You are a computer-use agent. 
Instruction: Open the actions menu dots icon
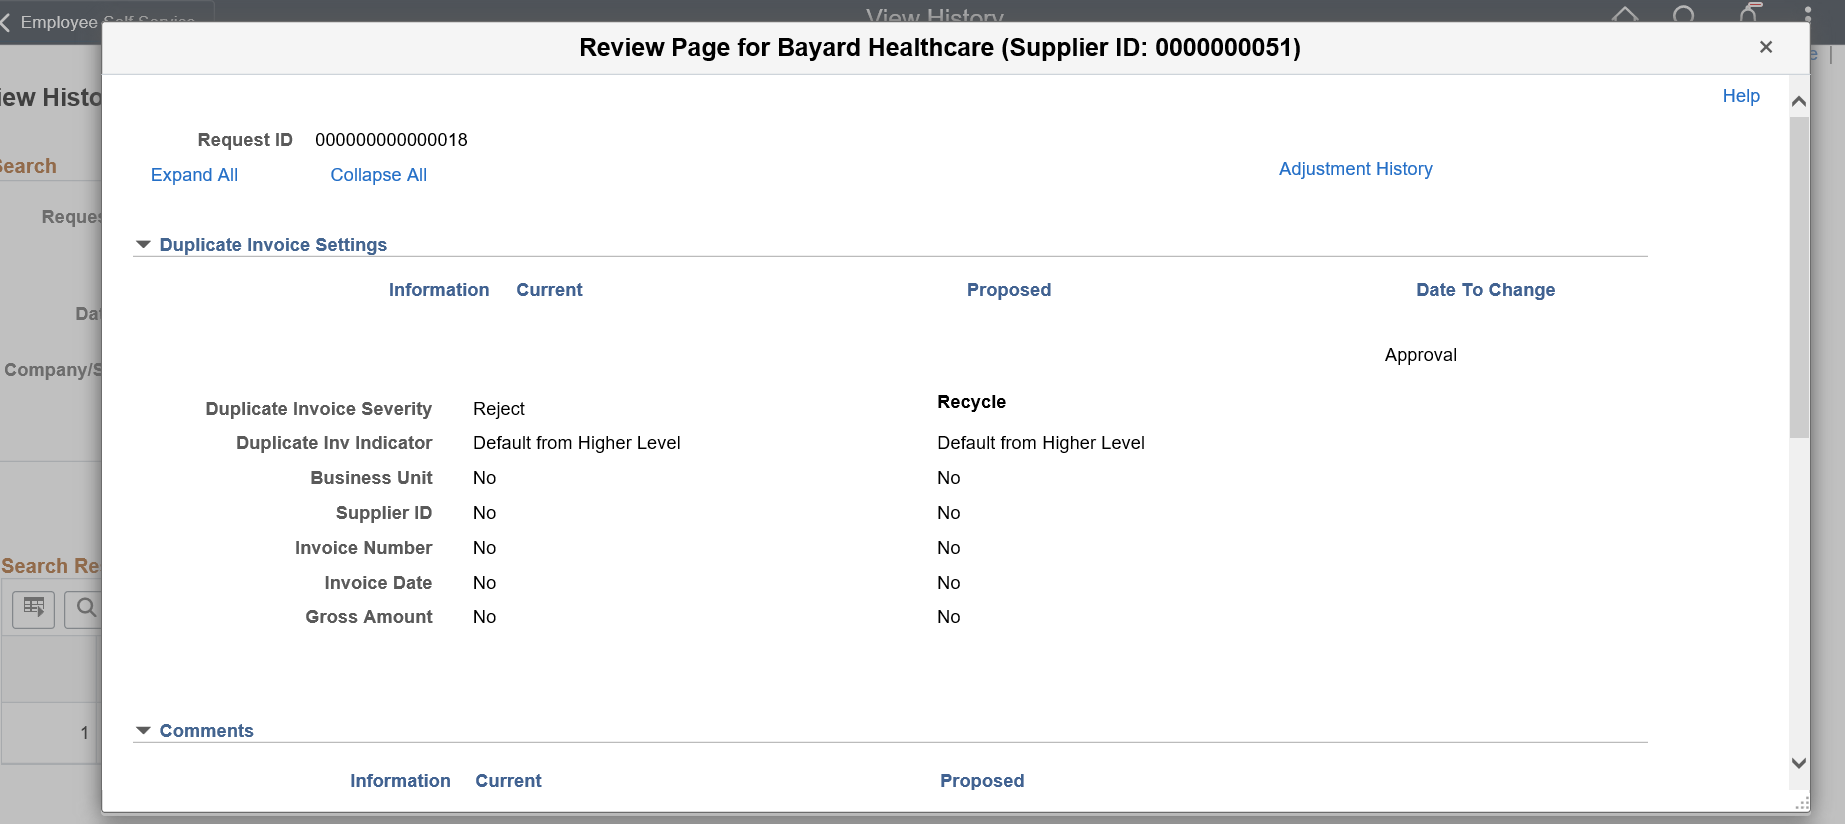point(1808,13)
